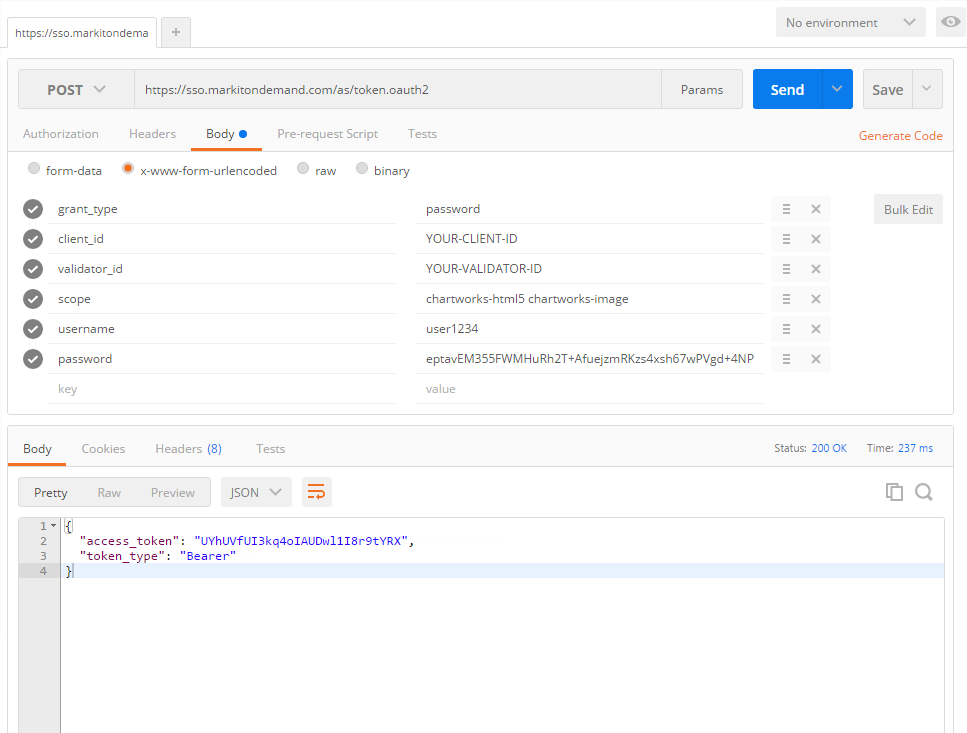Open the Params editor
Screen dimensions: 967x733
click(x=702, y=89)
